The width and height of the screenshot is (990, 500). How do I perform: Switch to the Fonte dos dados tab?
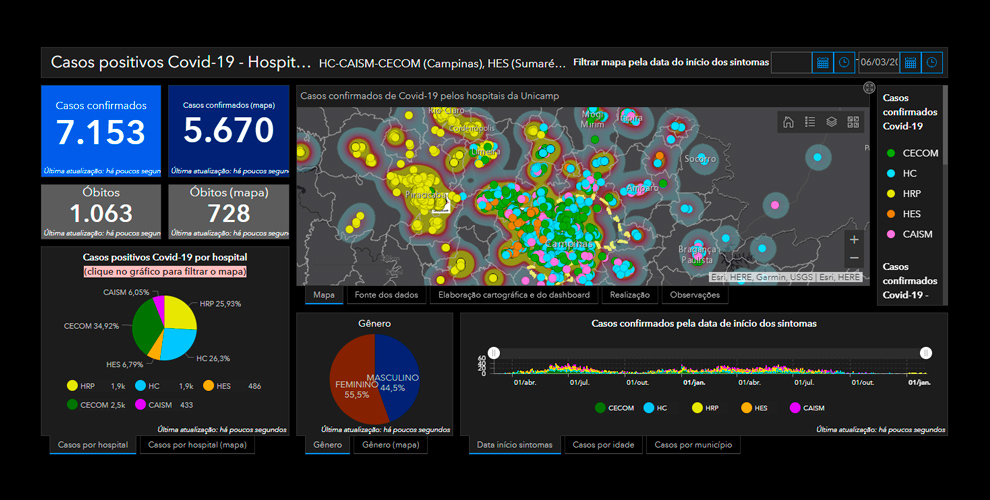pyautogui.click(x=387, y=295)
